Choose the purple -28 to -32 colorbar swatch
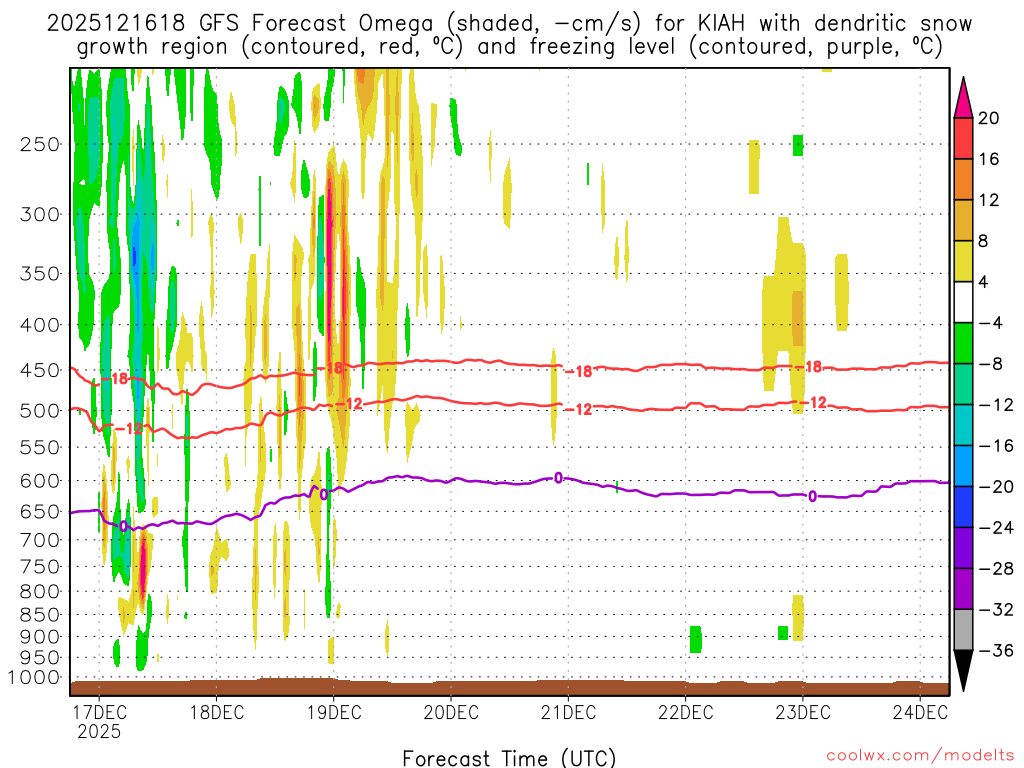The image size is (1024, 768). 963,589
